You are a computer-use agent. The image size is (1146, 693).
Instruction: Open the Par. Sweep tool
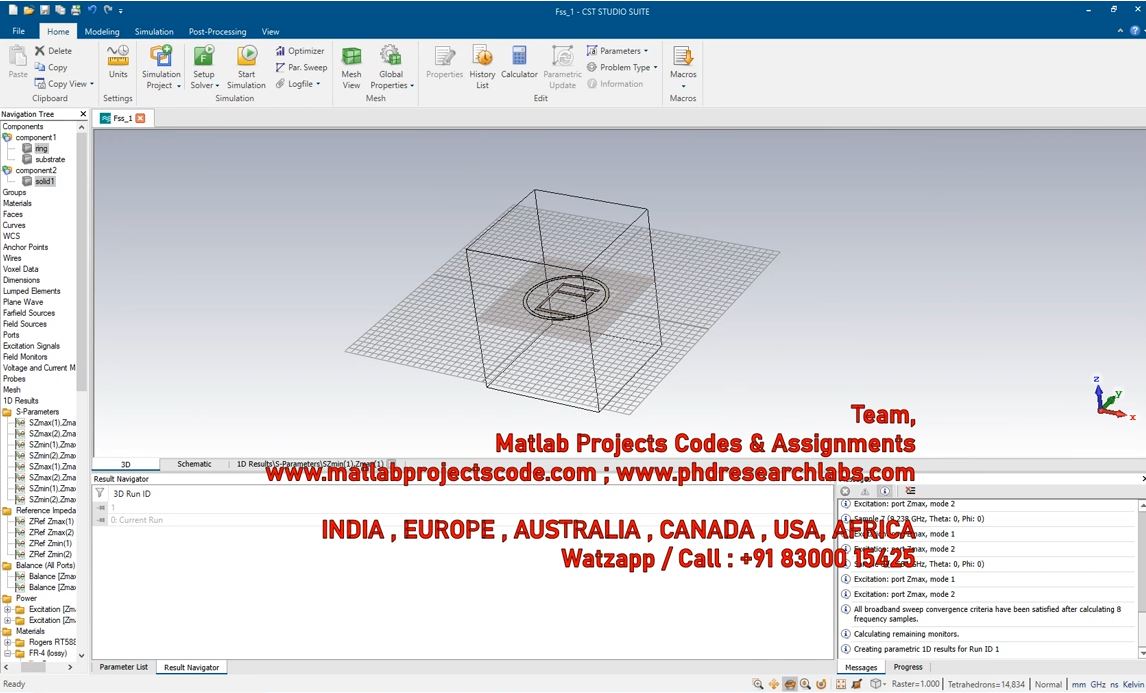[301, 67]
